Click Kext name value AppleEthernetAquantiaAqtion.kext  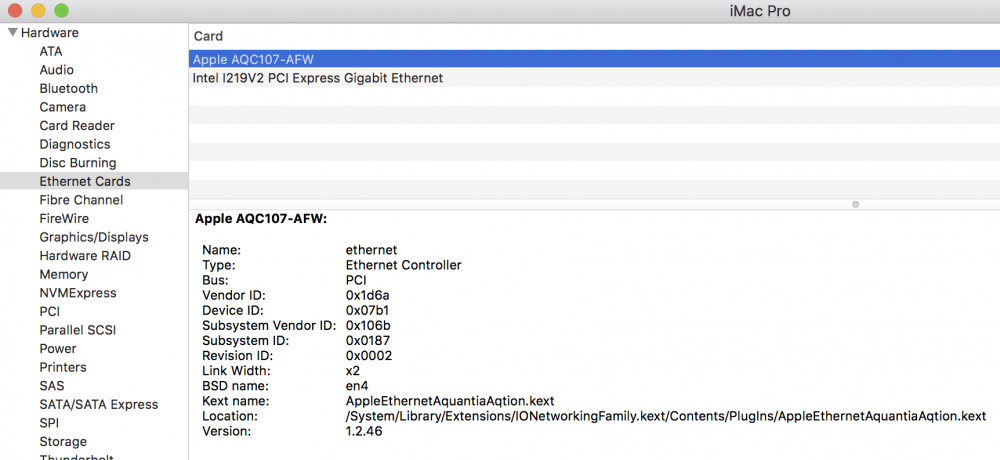450,401
